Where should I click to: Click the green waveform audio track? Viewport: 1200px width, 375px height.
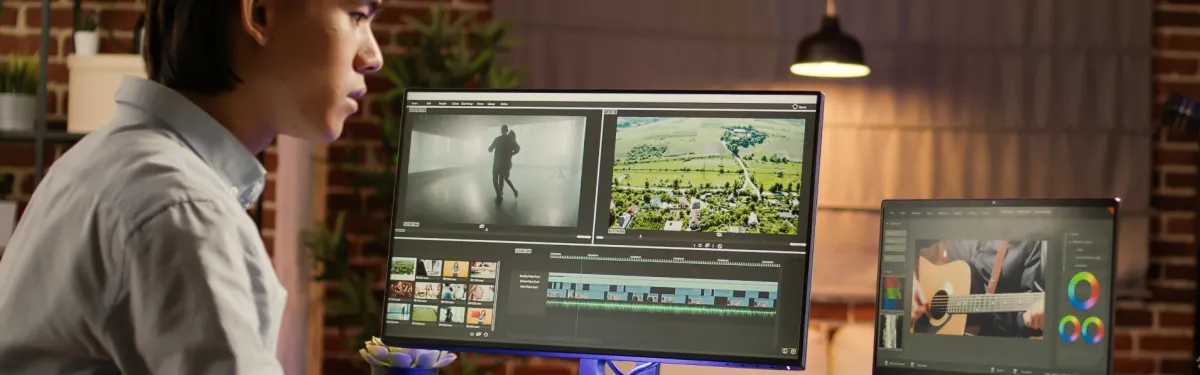tap(661, 309)
